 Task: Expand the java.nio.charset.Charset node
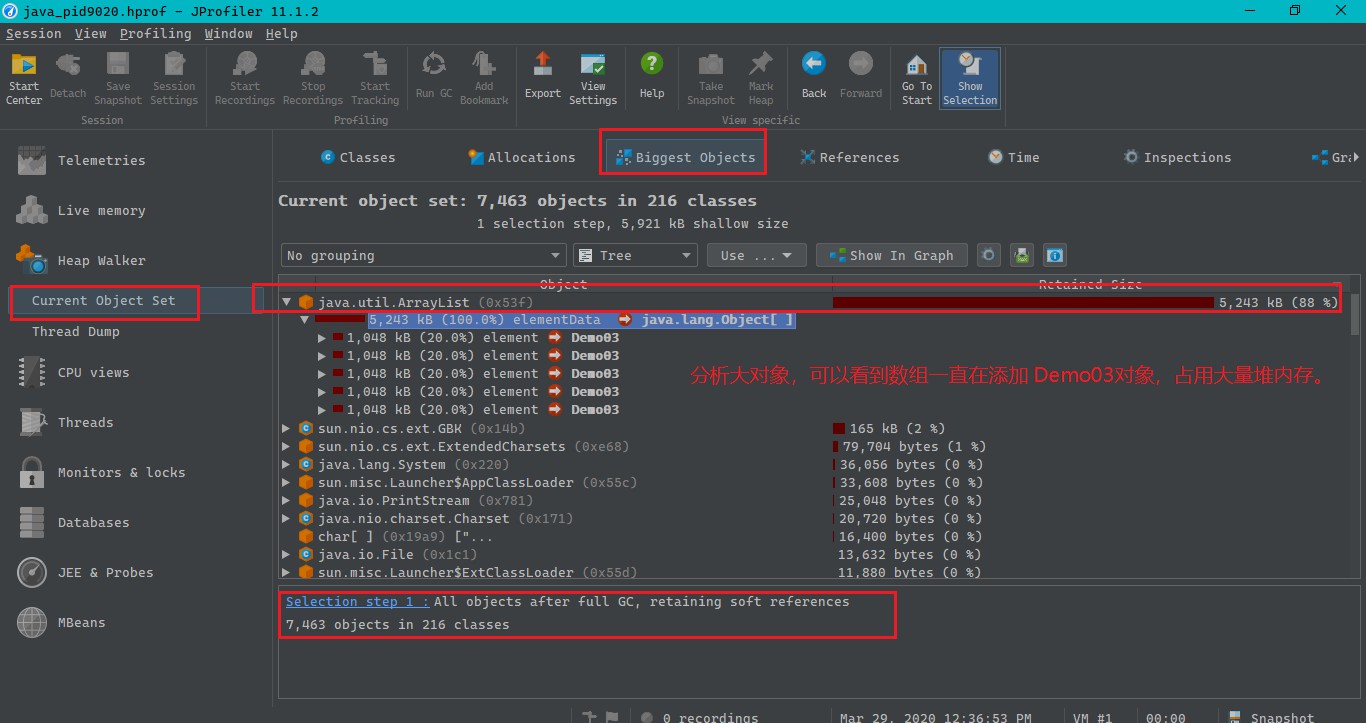286,518
